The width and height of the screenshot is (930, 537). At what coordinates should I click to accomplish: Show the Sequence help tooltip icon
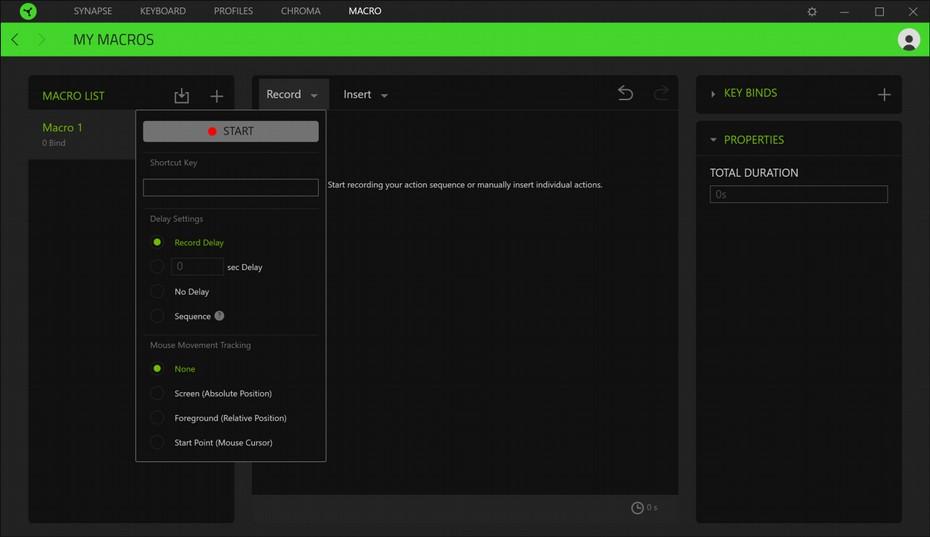(219, 316)
